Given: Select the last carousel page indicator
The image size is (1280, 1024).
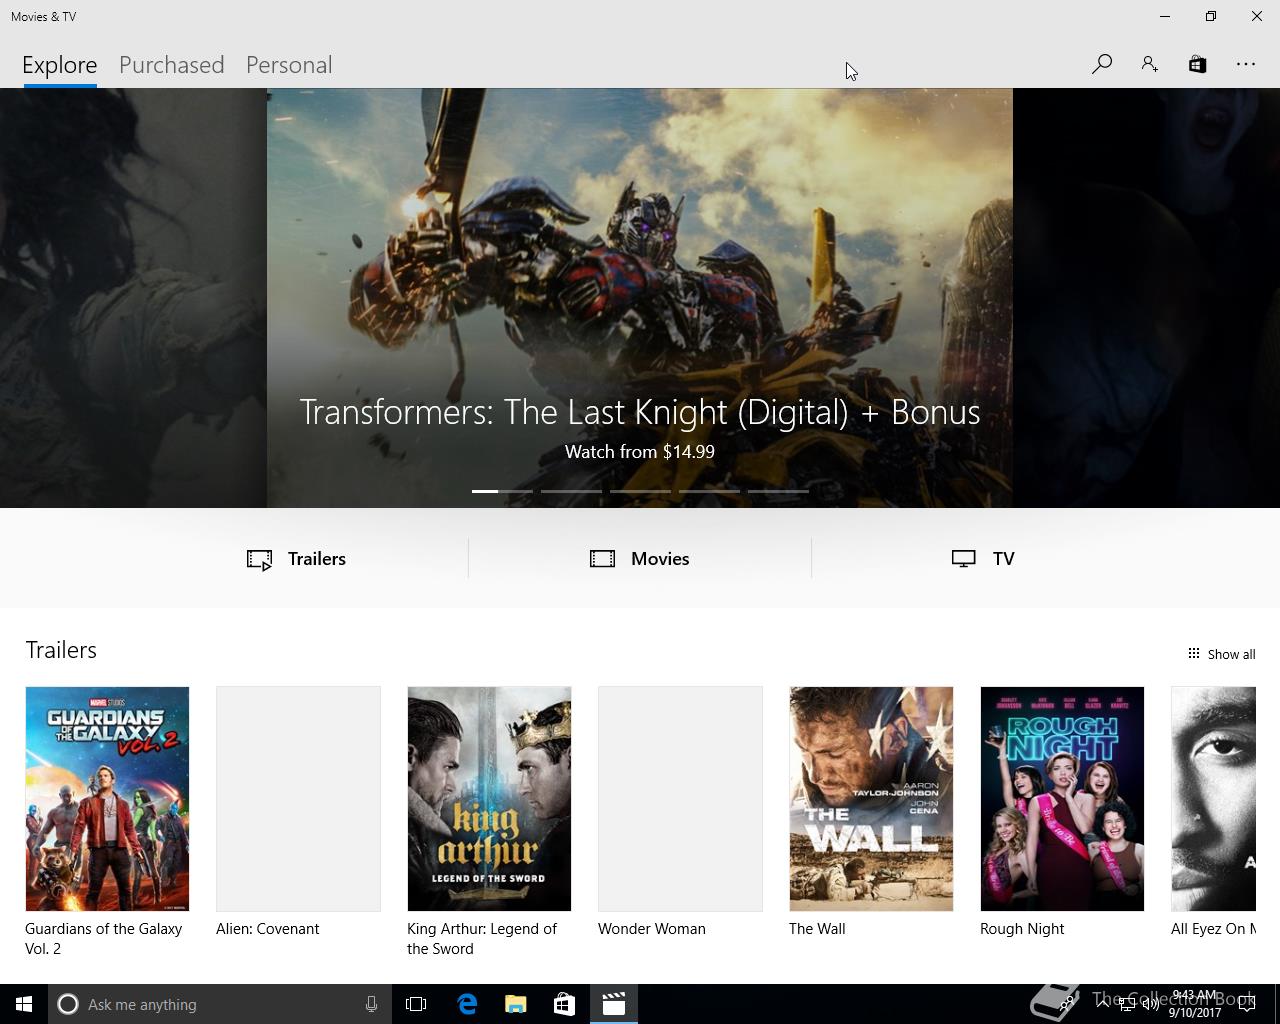Looking at the screenshot, I should point(778,491).
